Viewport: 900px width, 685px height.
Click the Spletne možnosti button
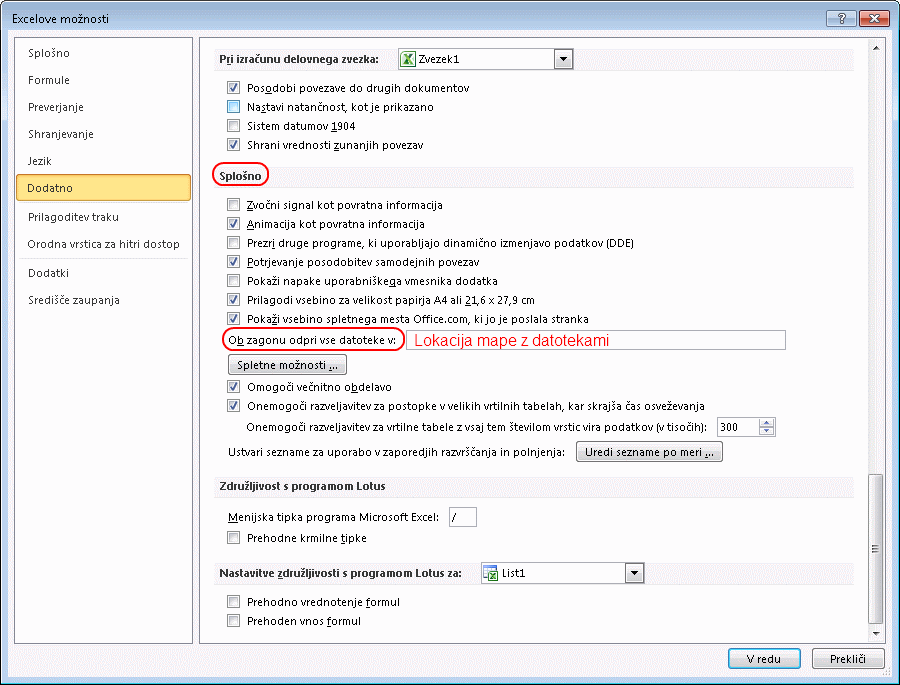[x=287, y=366]
